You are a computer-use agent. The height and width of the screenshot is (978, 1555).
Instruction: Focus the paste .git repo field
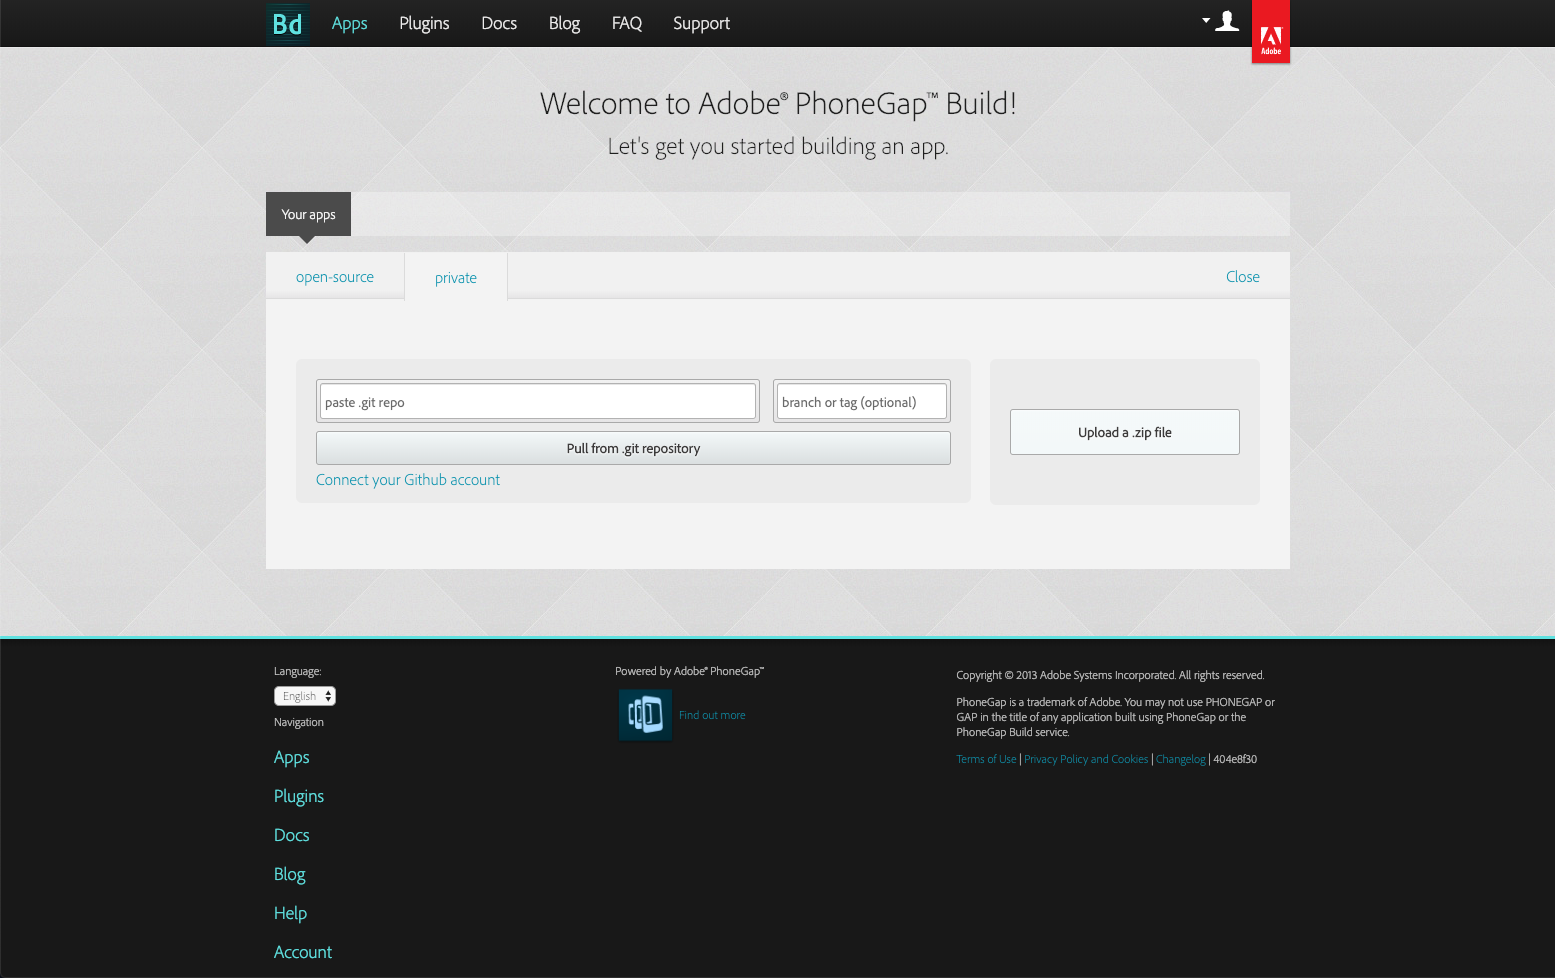[x=538, y=402]
